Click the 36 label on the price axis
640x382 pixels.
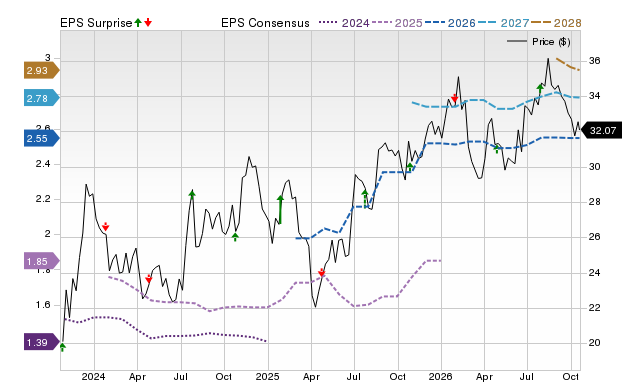point(594,61)
